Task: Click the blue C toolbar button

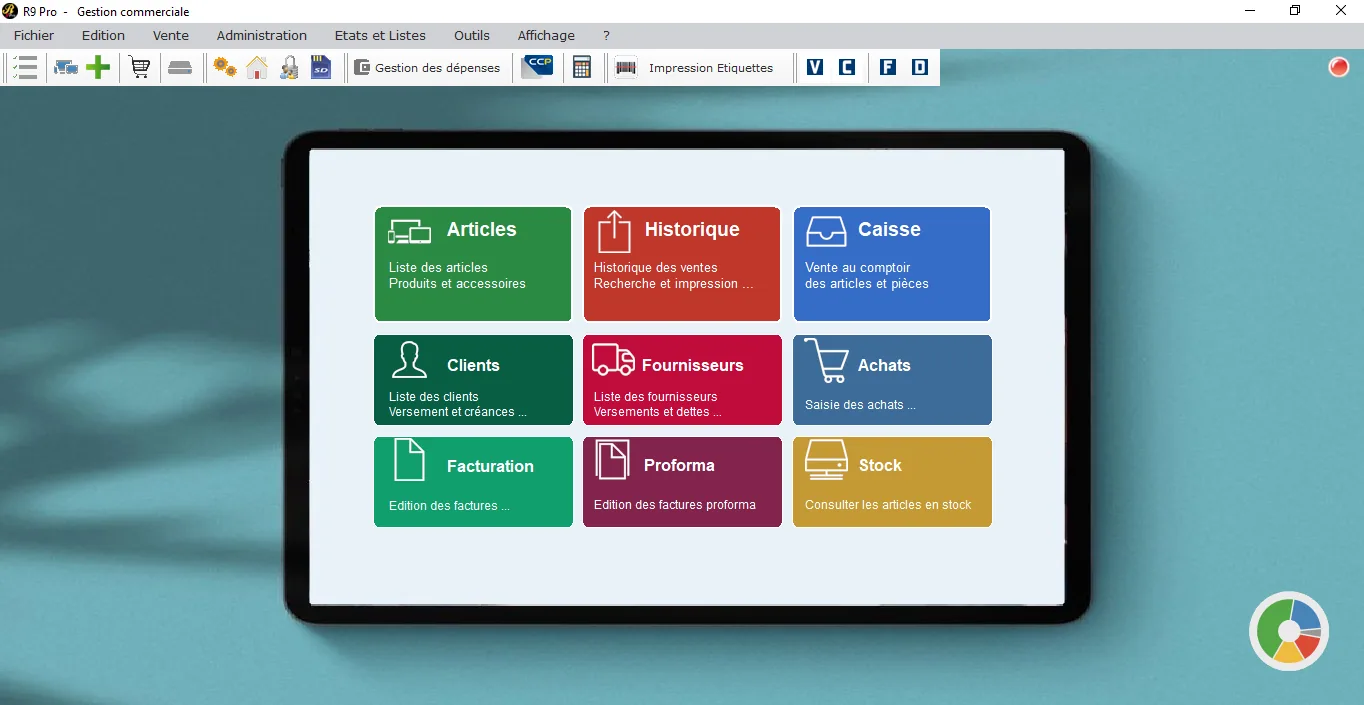Action: (847, 67)
